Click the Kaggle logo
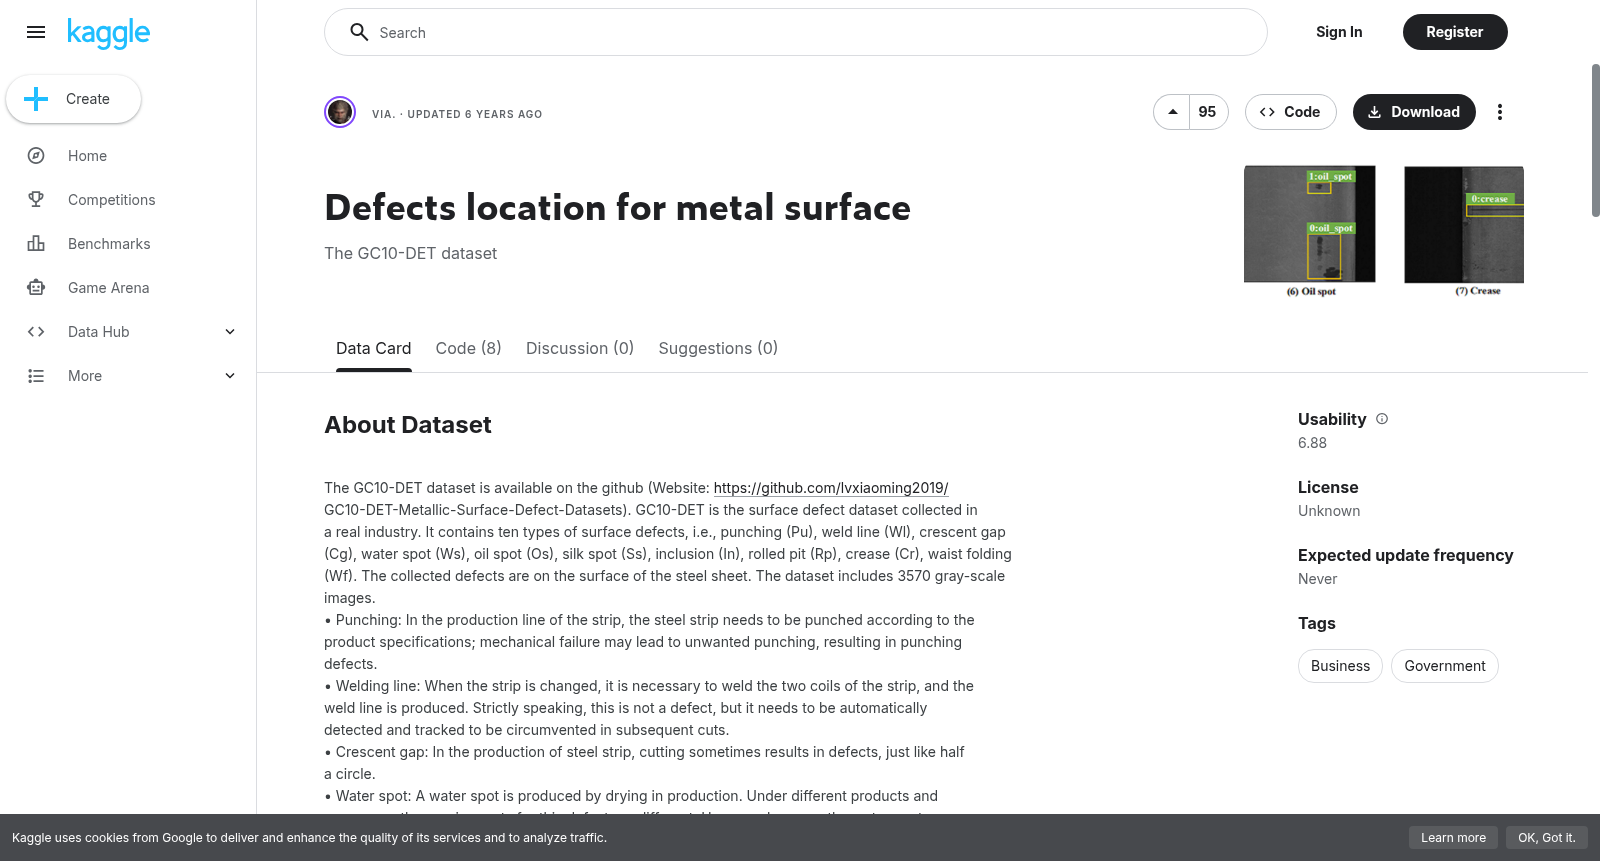1600x861 pixels. (x=108, y=33)
